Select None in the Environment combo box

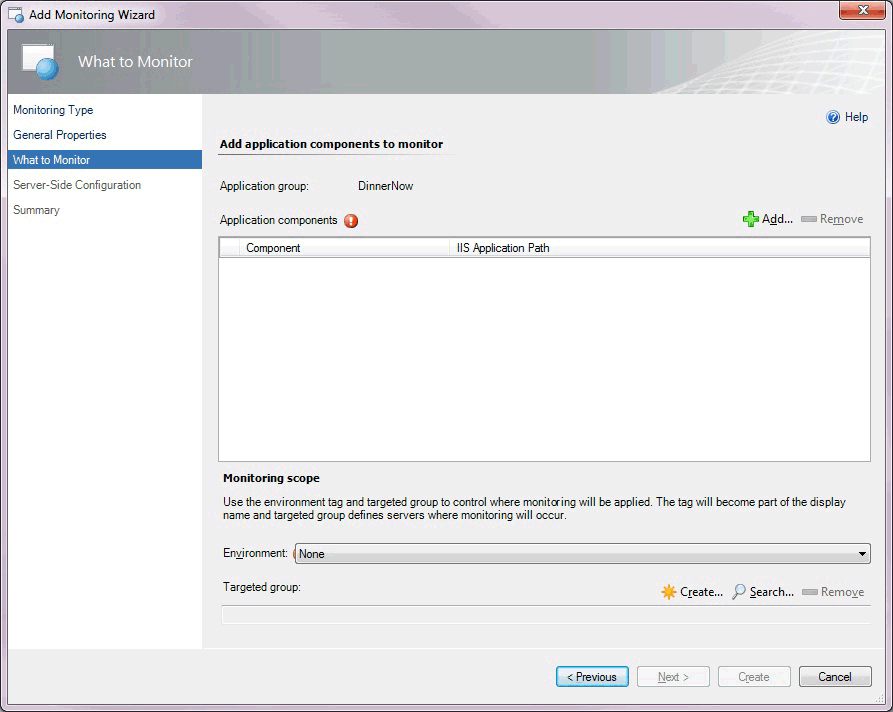click(x=400, y=553)
